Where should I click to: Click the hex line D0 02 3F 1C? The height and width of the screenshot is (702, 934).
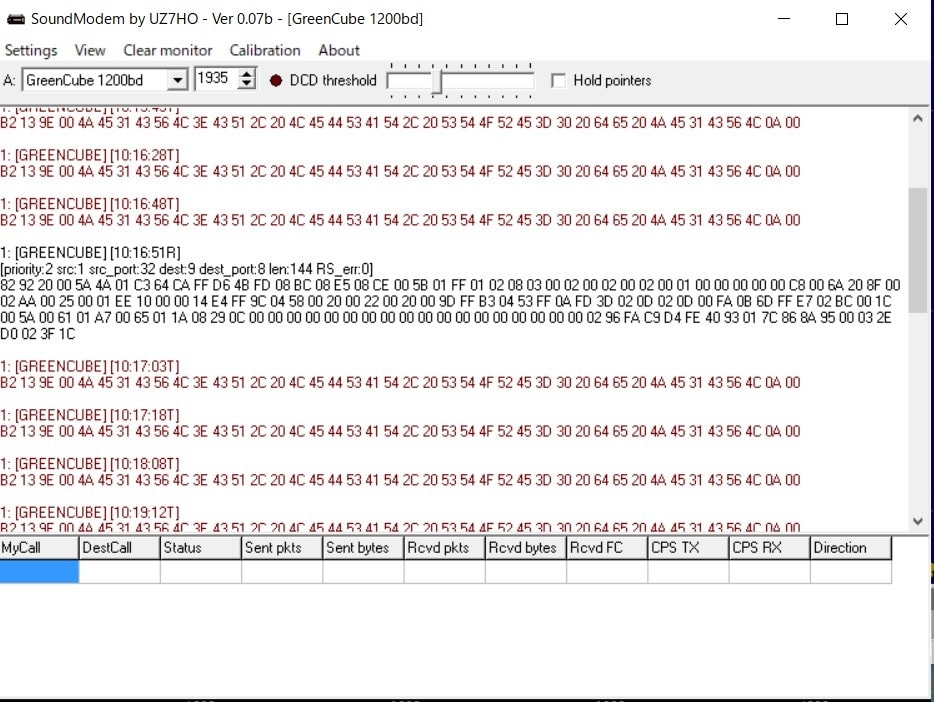coord(38,334)
